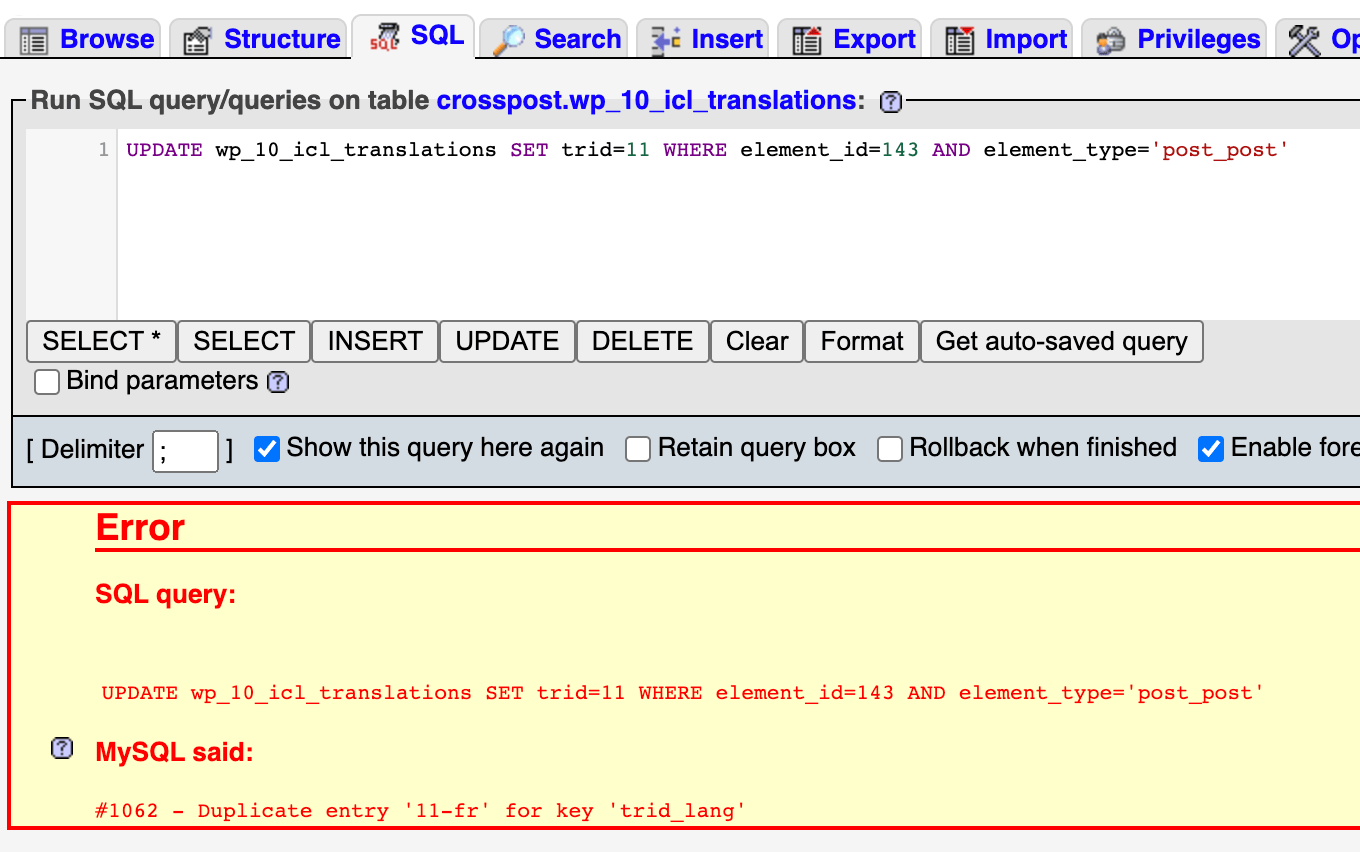Screen dimensions: 1360x852
Task: Click the #1062 Duplicate entry error message
Action: [421, 810]
